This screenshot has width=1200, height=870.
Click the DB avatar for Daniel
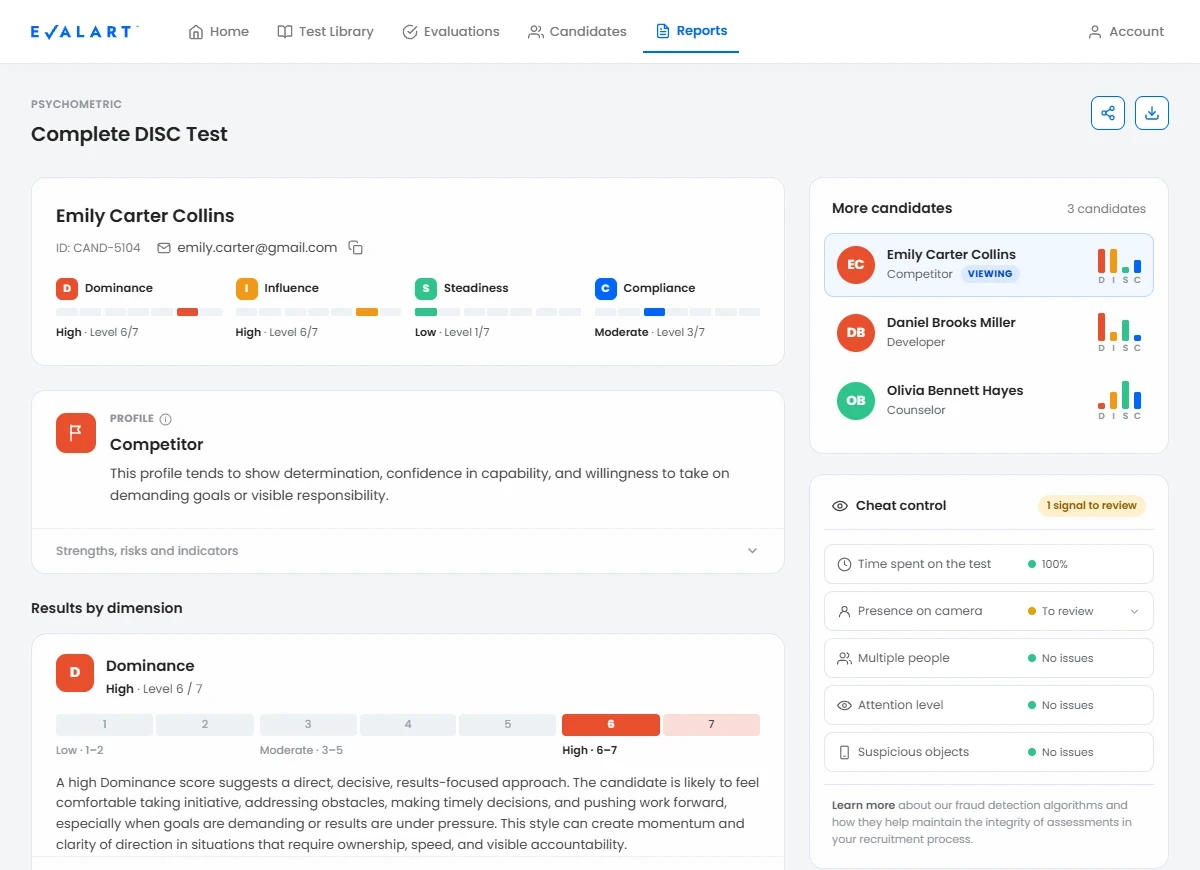[x=856, y=333]
